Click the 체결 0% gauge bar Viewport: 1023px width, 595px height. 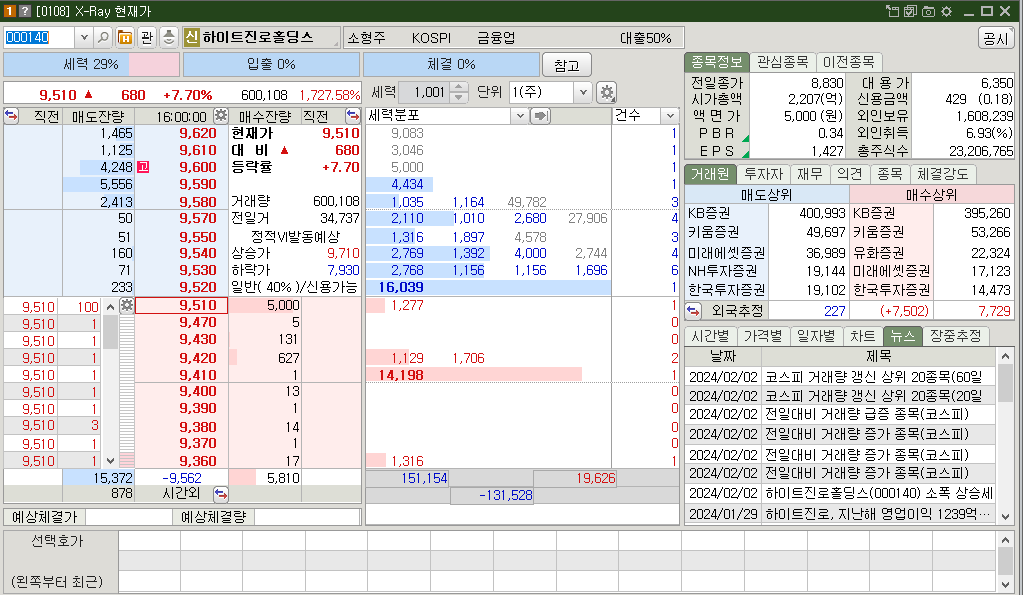coord(451,65)
